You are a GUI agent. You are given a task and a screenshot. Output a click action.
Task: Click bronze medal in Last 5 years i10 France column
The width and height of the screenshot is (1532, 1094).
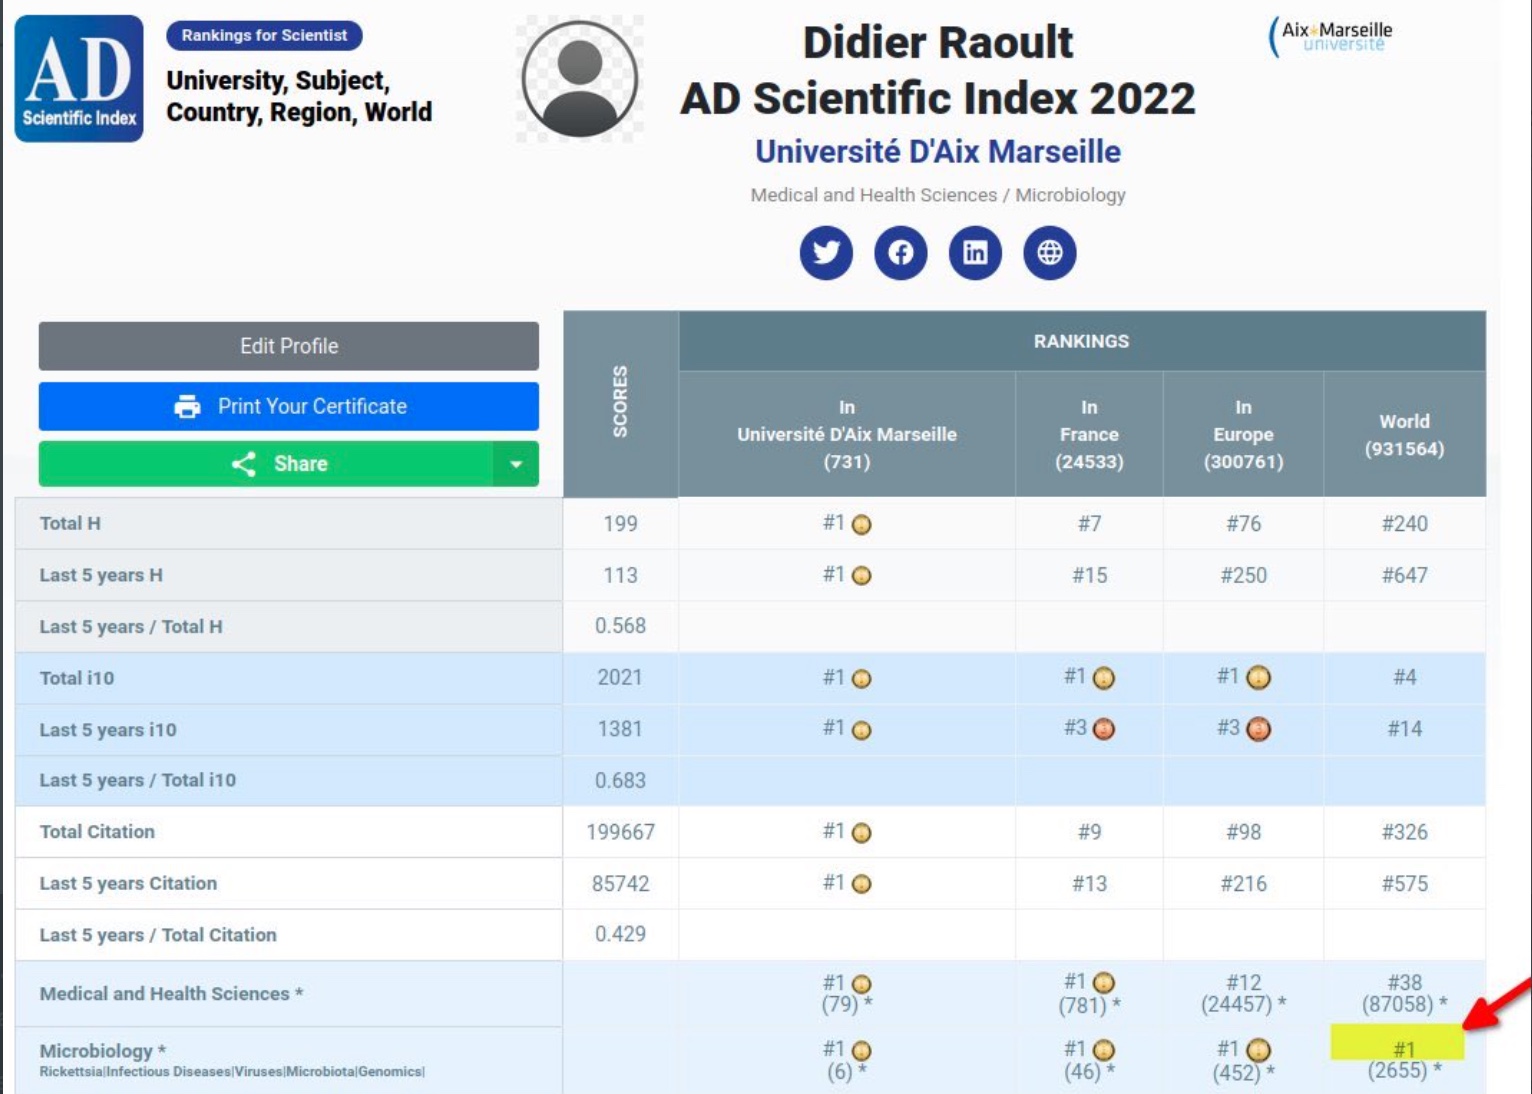pyautogui.click(x=1103, y=729)
